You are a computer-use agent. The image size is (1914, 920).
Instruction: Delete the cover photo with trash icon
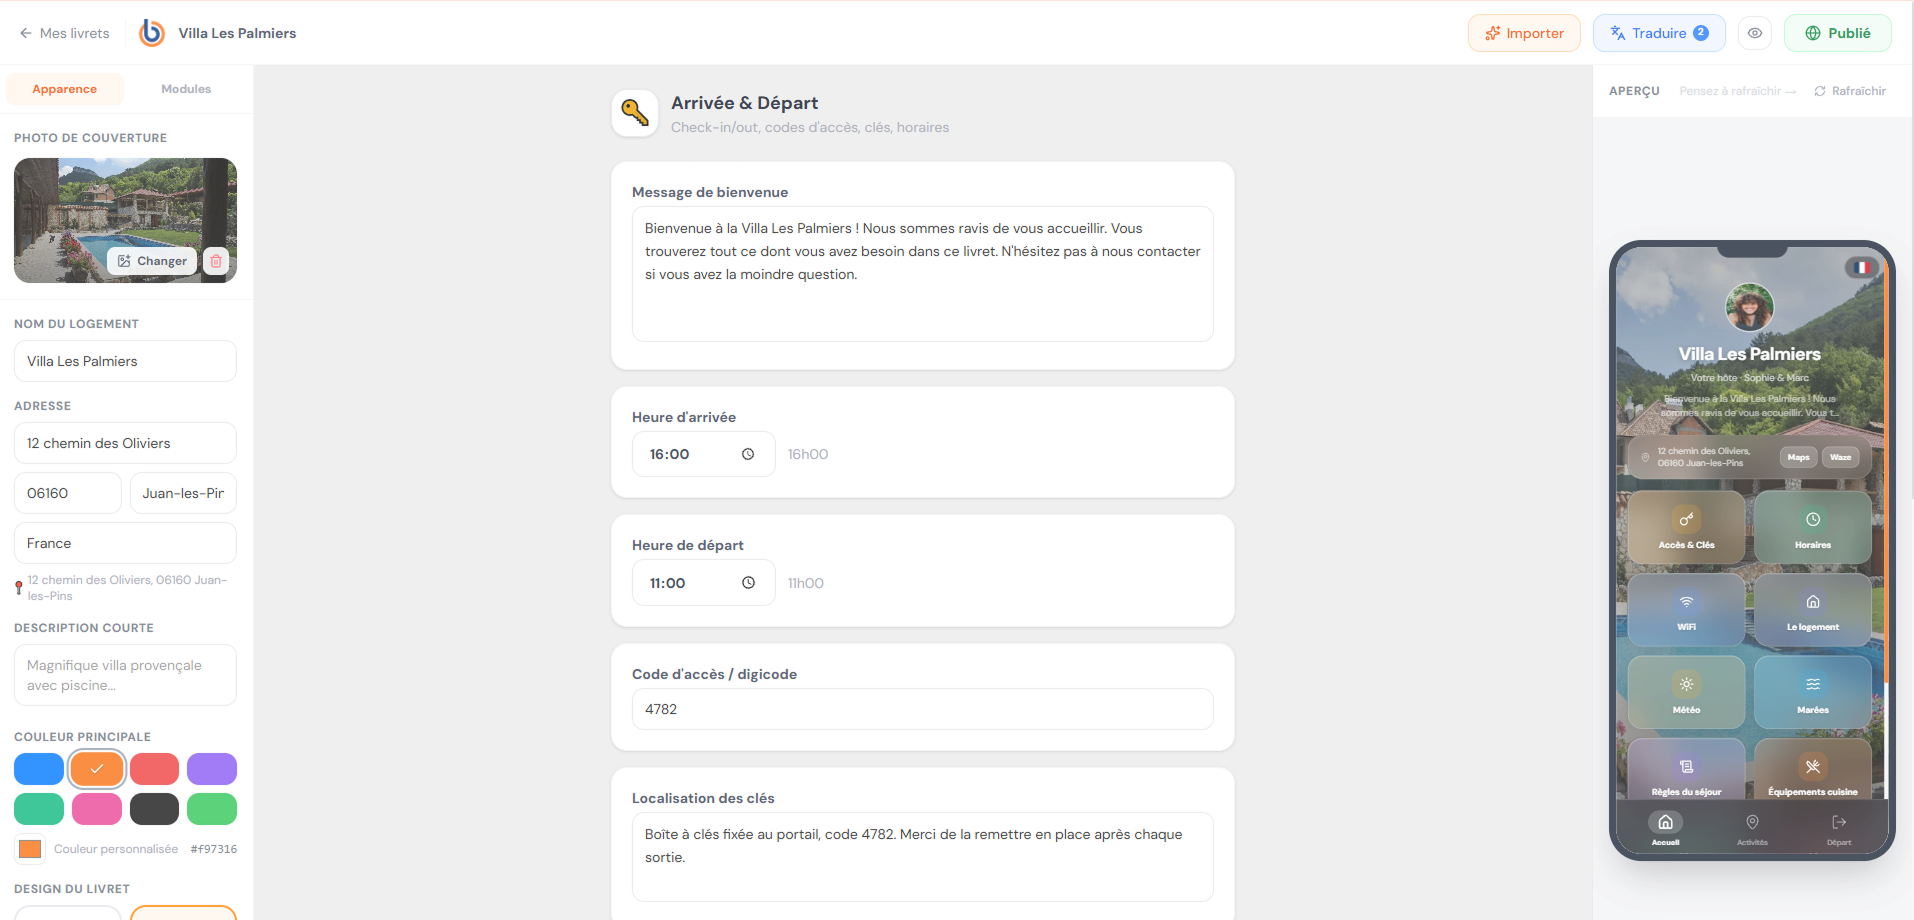click(216, 261)
